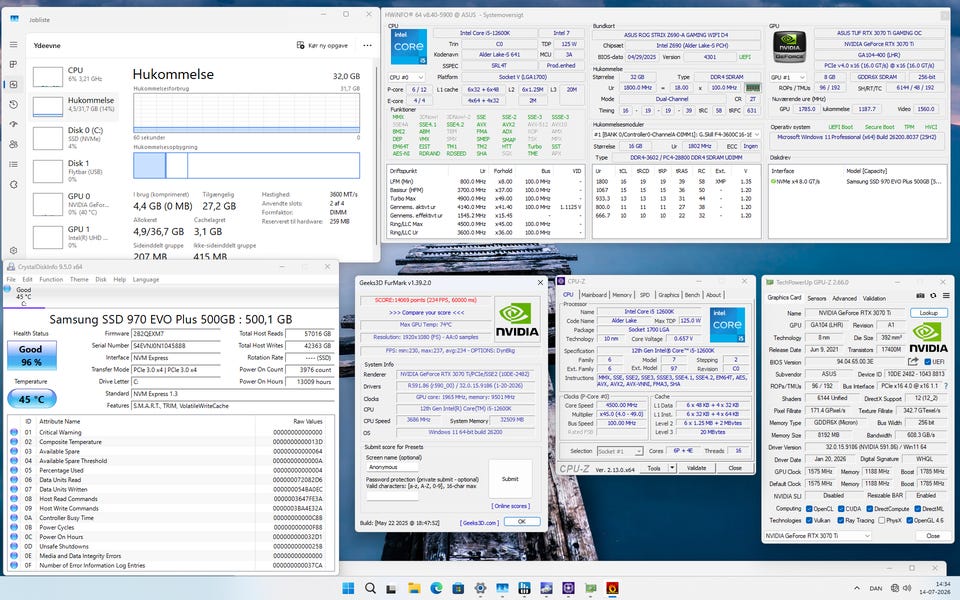
Task: Open File Explorer from taskbar
Action: (x=414, y=588)
